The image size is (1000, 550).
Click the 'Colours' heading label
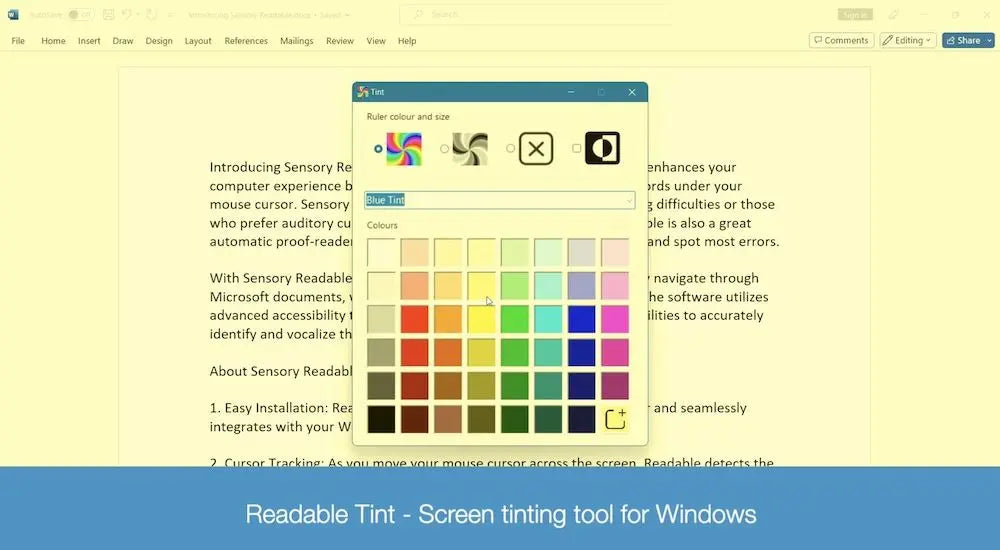(x=382, y=225)
